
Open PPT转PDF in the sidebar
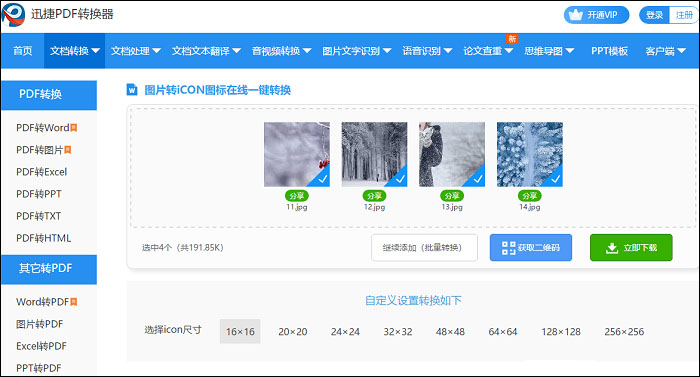click(38, 368)
